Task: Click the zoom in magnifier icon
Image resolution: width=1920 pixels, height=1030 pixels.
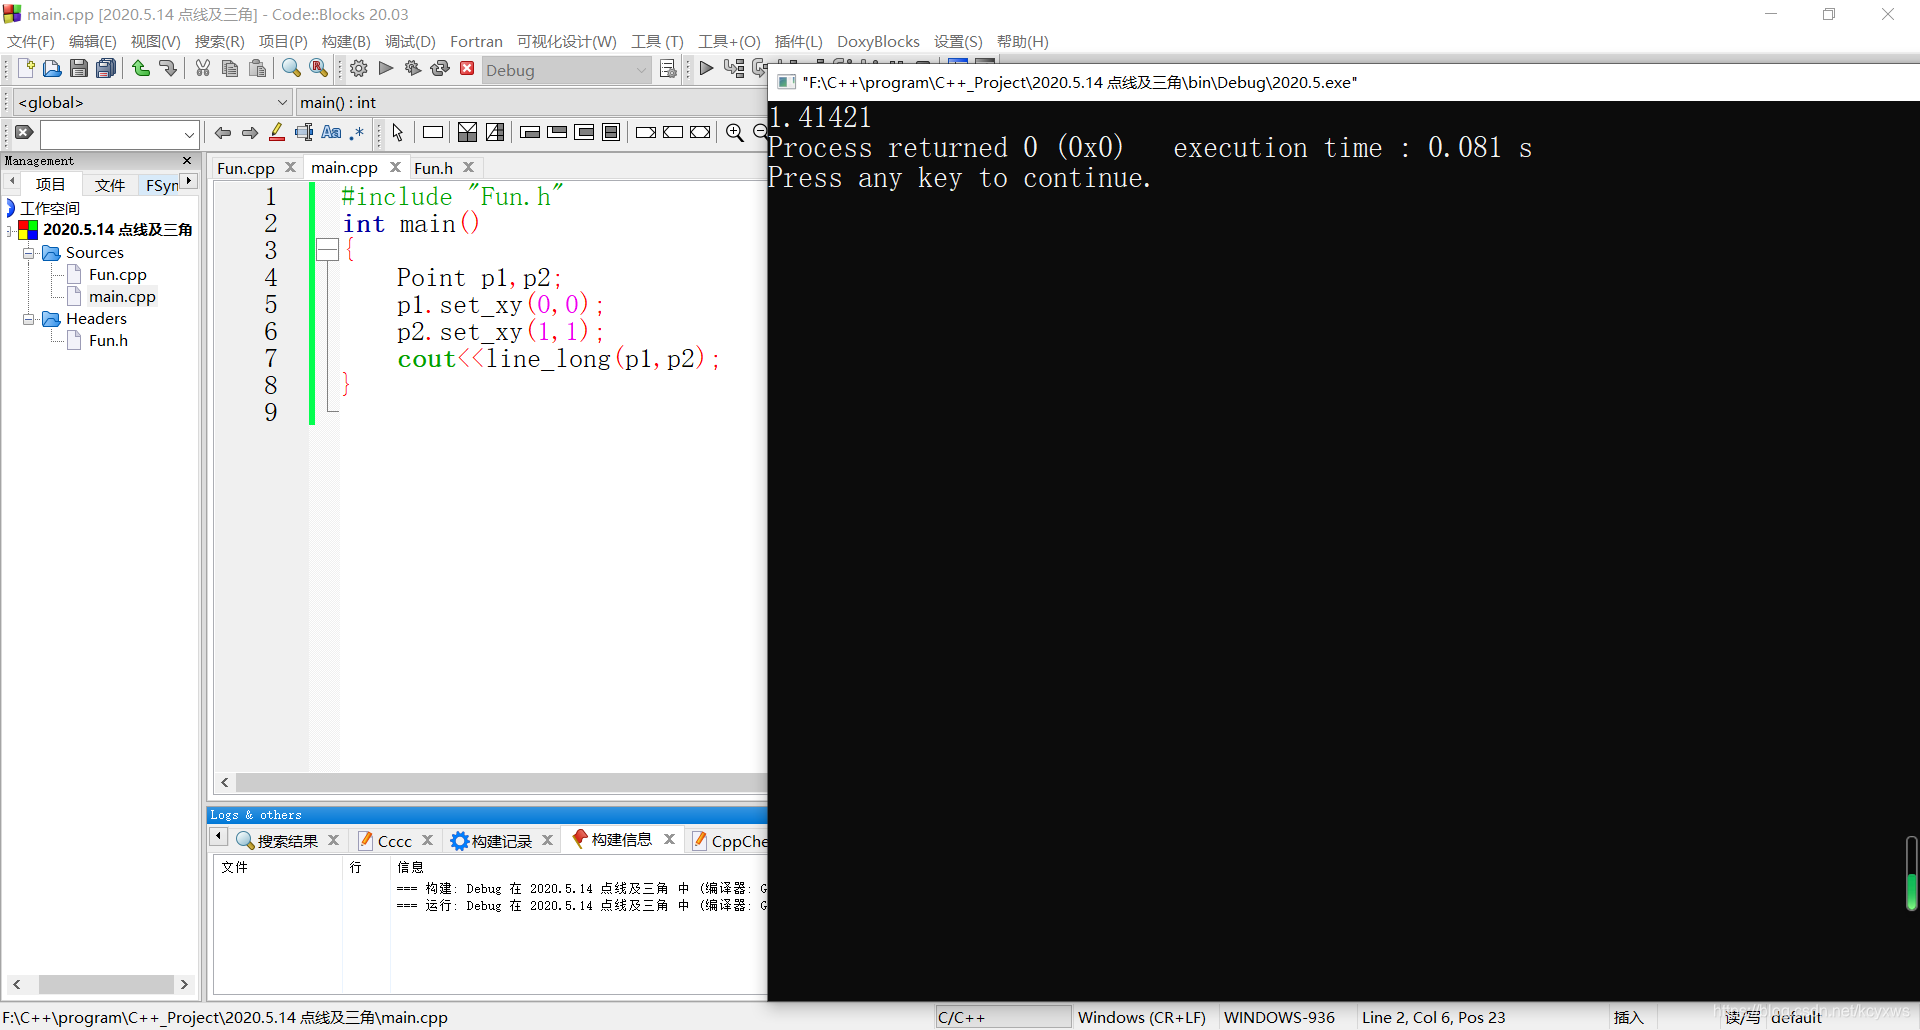Action: click(x=735, y=132)
